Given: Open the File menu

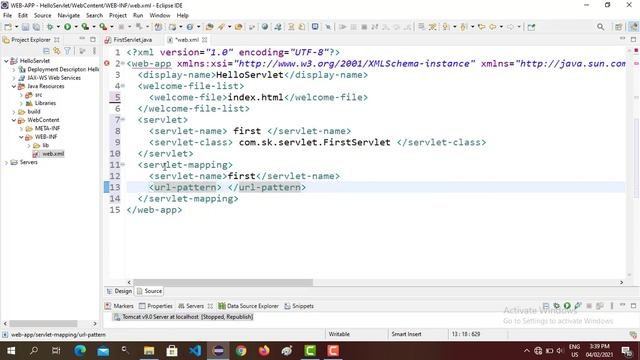Looking at the screenshot, I should click(7, 15).
